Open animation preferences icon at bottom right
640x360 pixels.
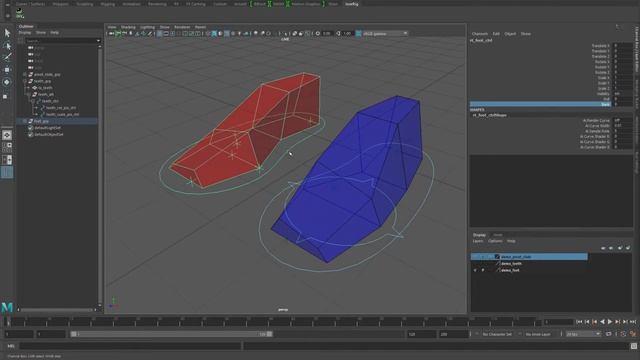[x=633, y=334]
